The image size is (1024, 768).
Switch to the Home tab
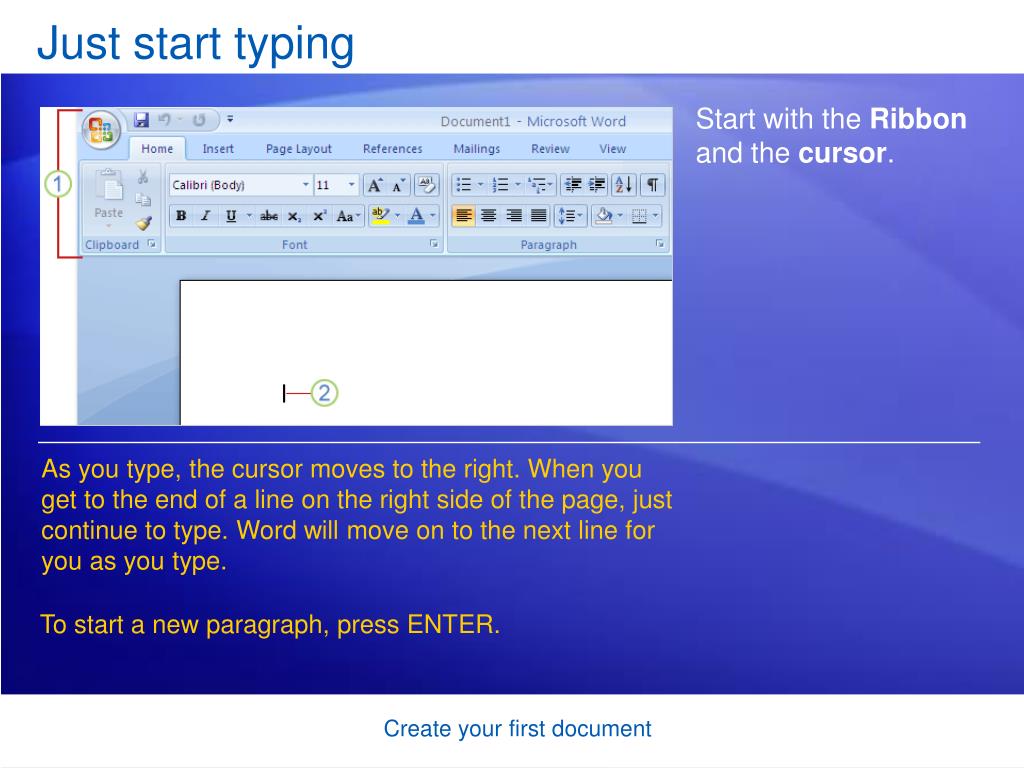tap(157, 149)
